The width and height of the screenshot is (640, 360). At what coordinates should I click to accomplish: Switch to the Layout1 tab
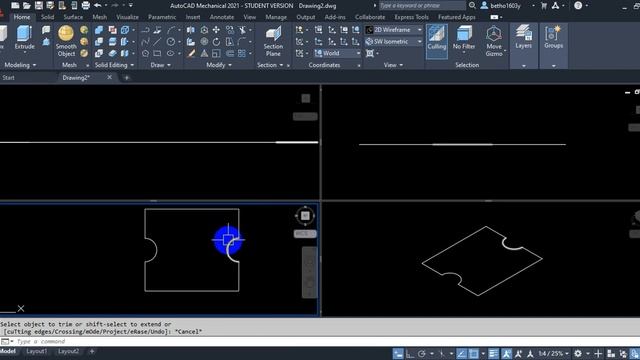(36, 351)
